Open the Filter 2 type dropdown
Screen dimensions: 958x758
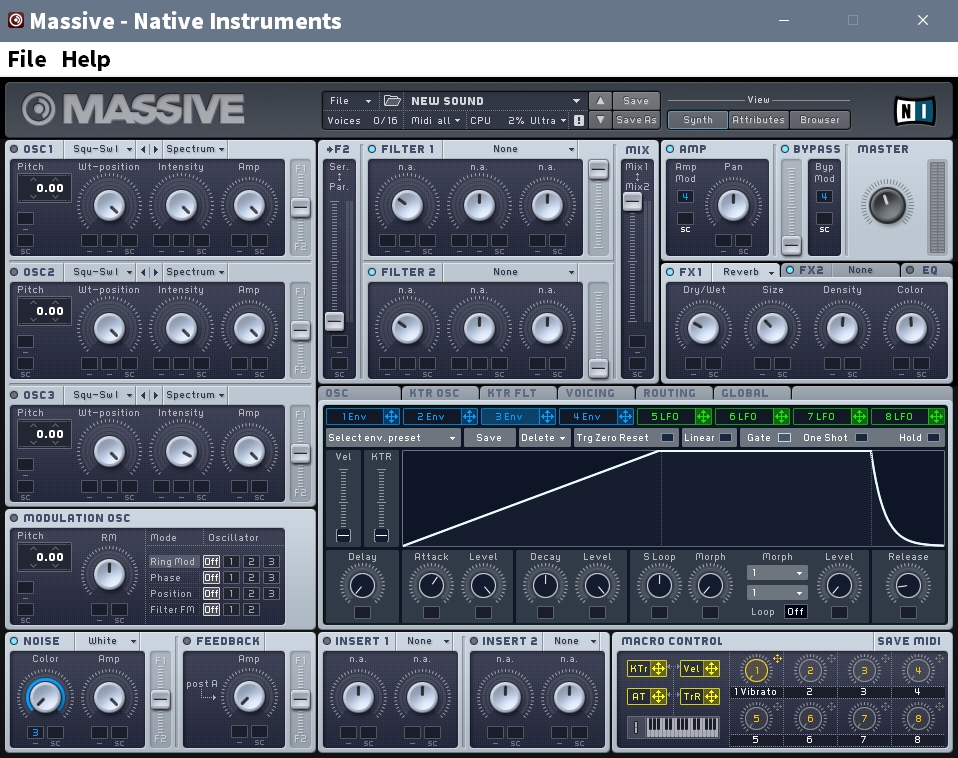tap(510, 272)
